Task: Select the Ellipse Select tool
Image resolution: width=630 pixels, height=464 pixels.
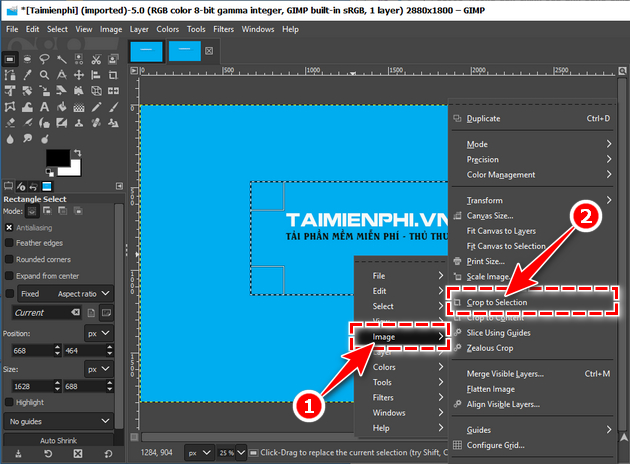Action: tap(27, 59)
